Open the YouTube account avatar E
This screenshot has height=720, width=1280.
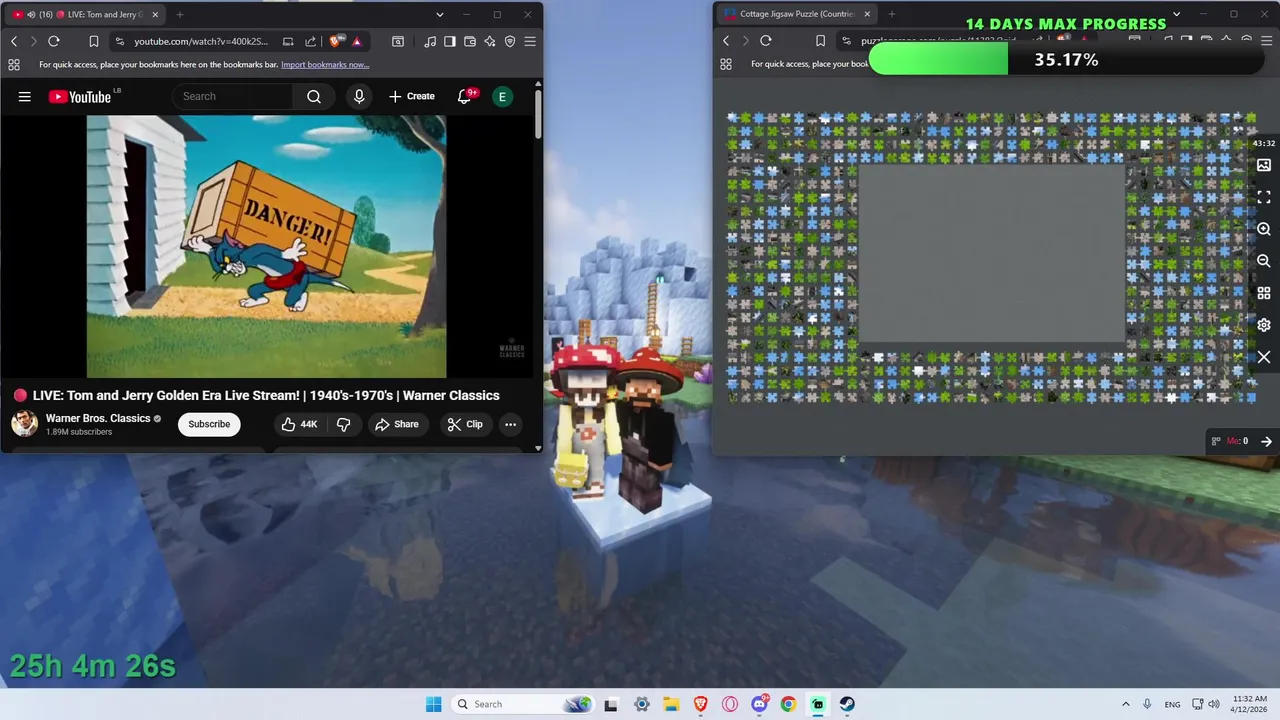[502, 96]
